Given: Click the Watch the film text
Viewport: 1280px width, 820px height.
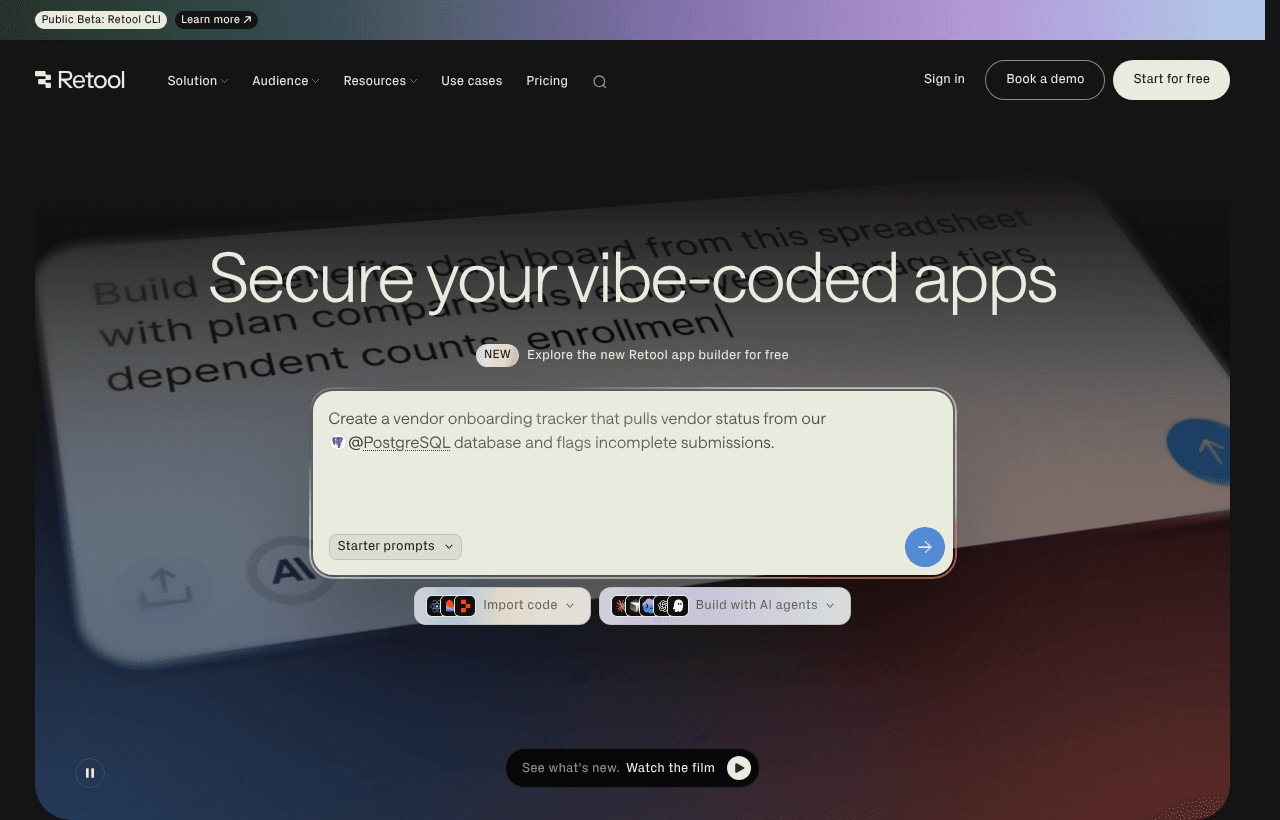Looking at the screenshot, I should [670, 768].
